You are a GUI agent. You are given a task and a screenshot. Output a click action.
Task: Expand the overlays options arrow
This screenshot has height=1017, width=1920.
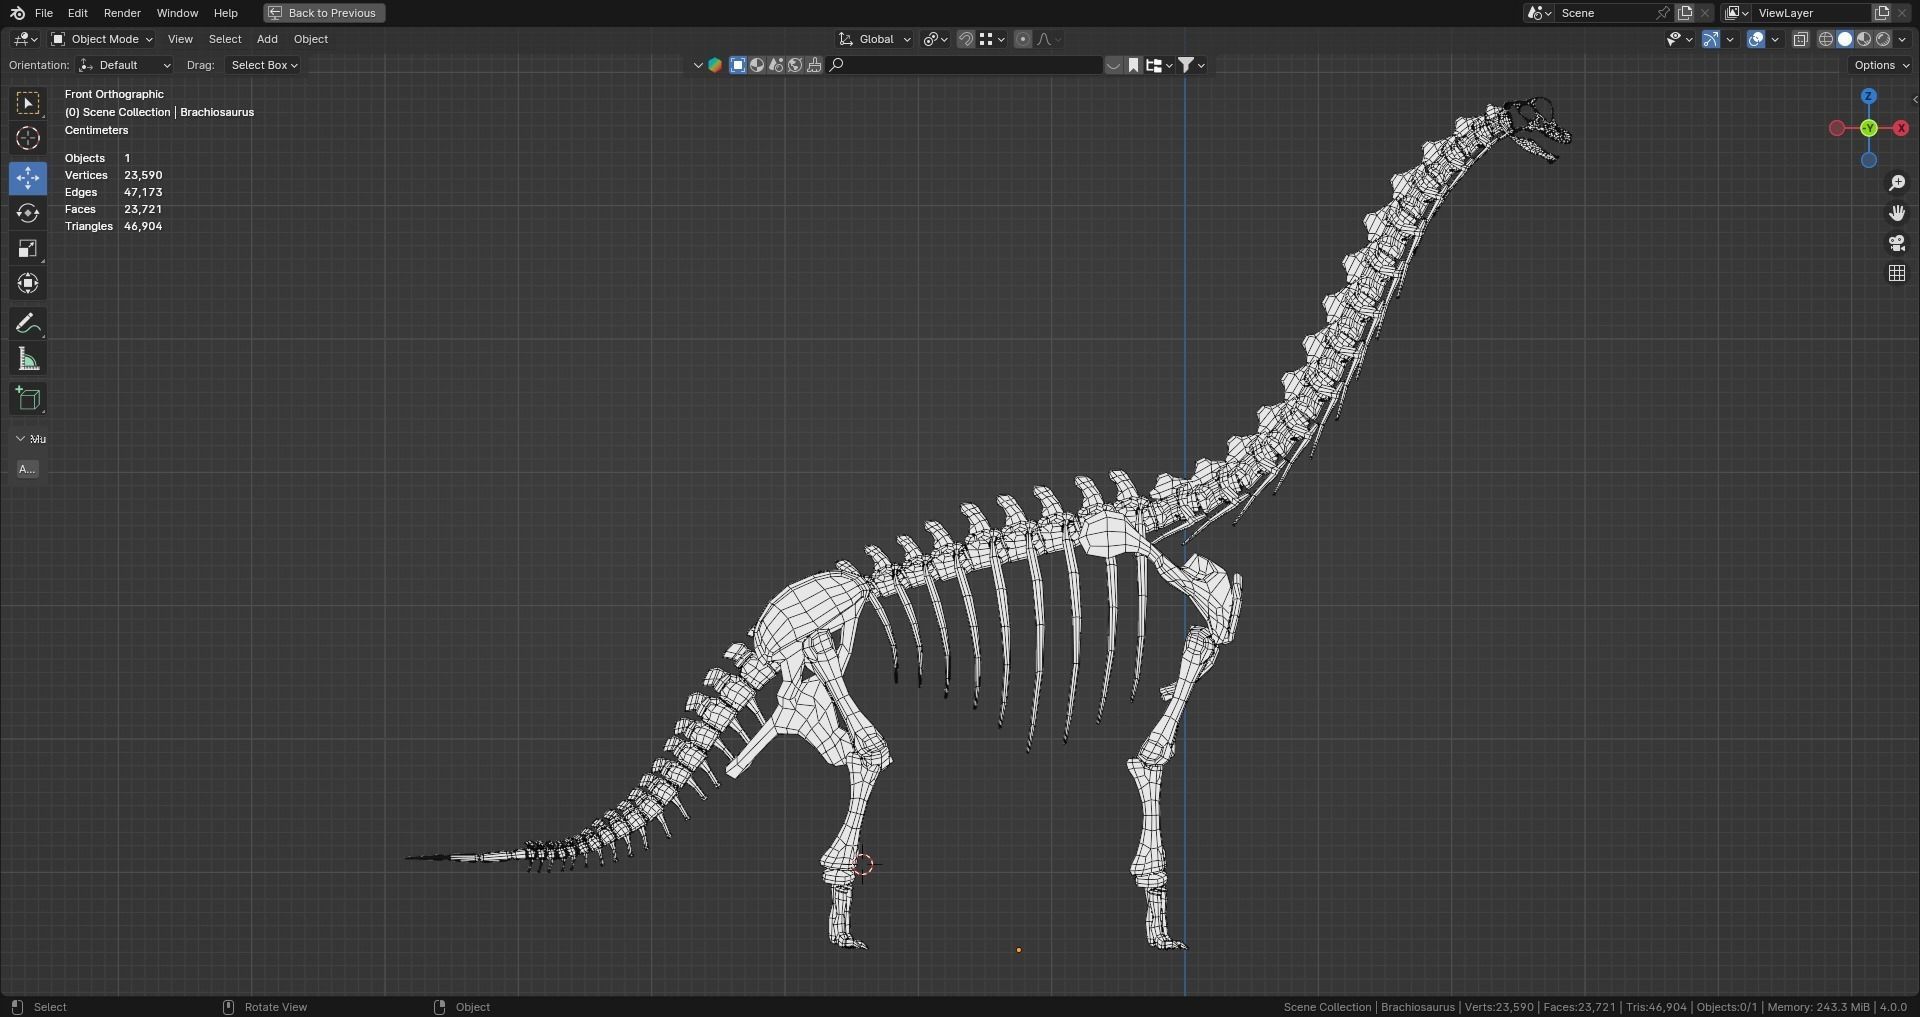point(1775,39)
